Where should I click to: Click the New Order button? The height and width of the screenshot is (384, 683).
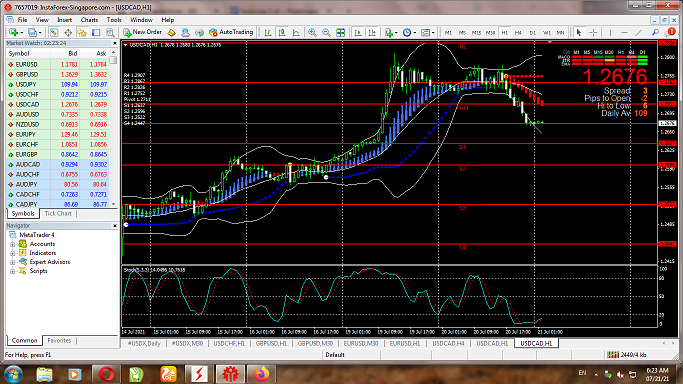pyautogui.click(x=142, y=32)
